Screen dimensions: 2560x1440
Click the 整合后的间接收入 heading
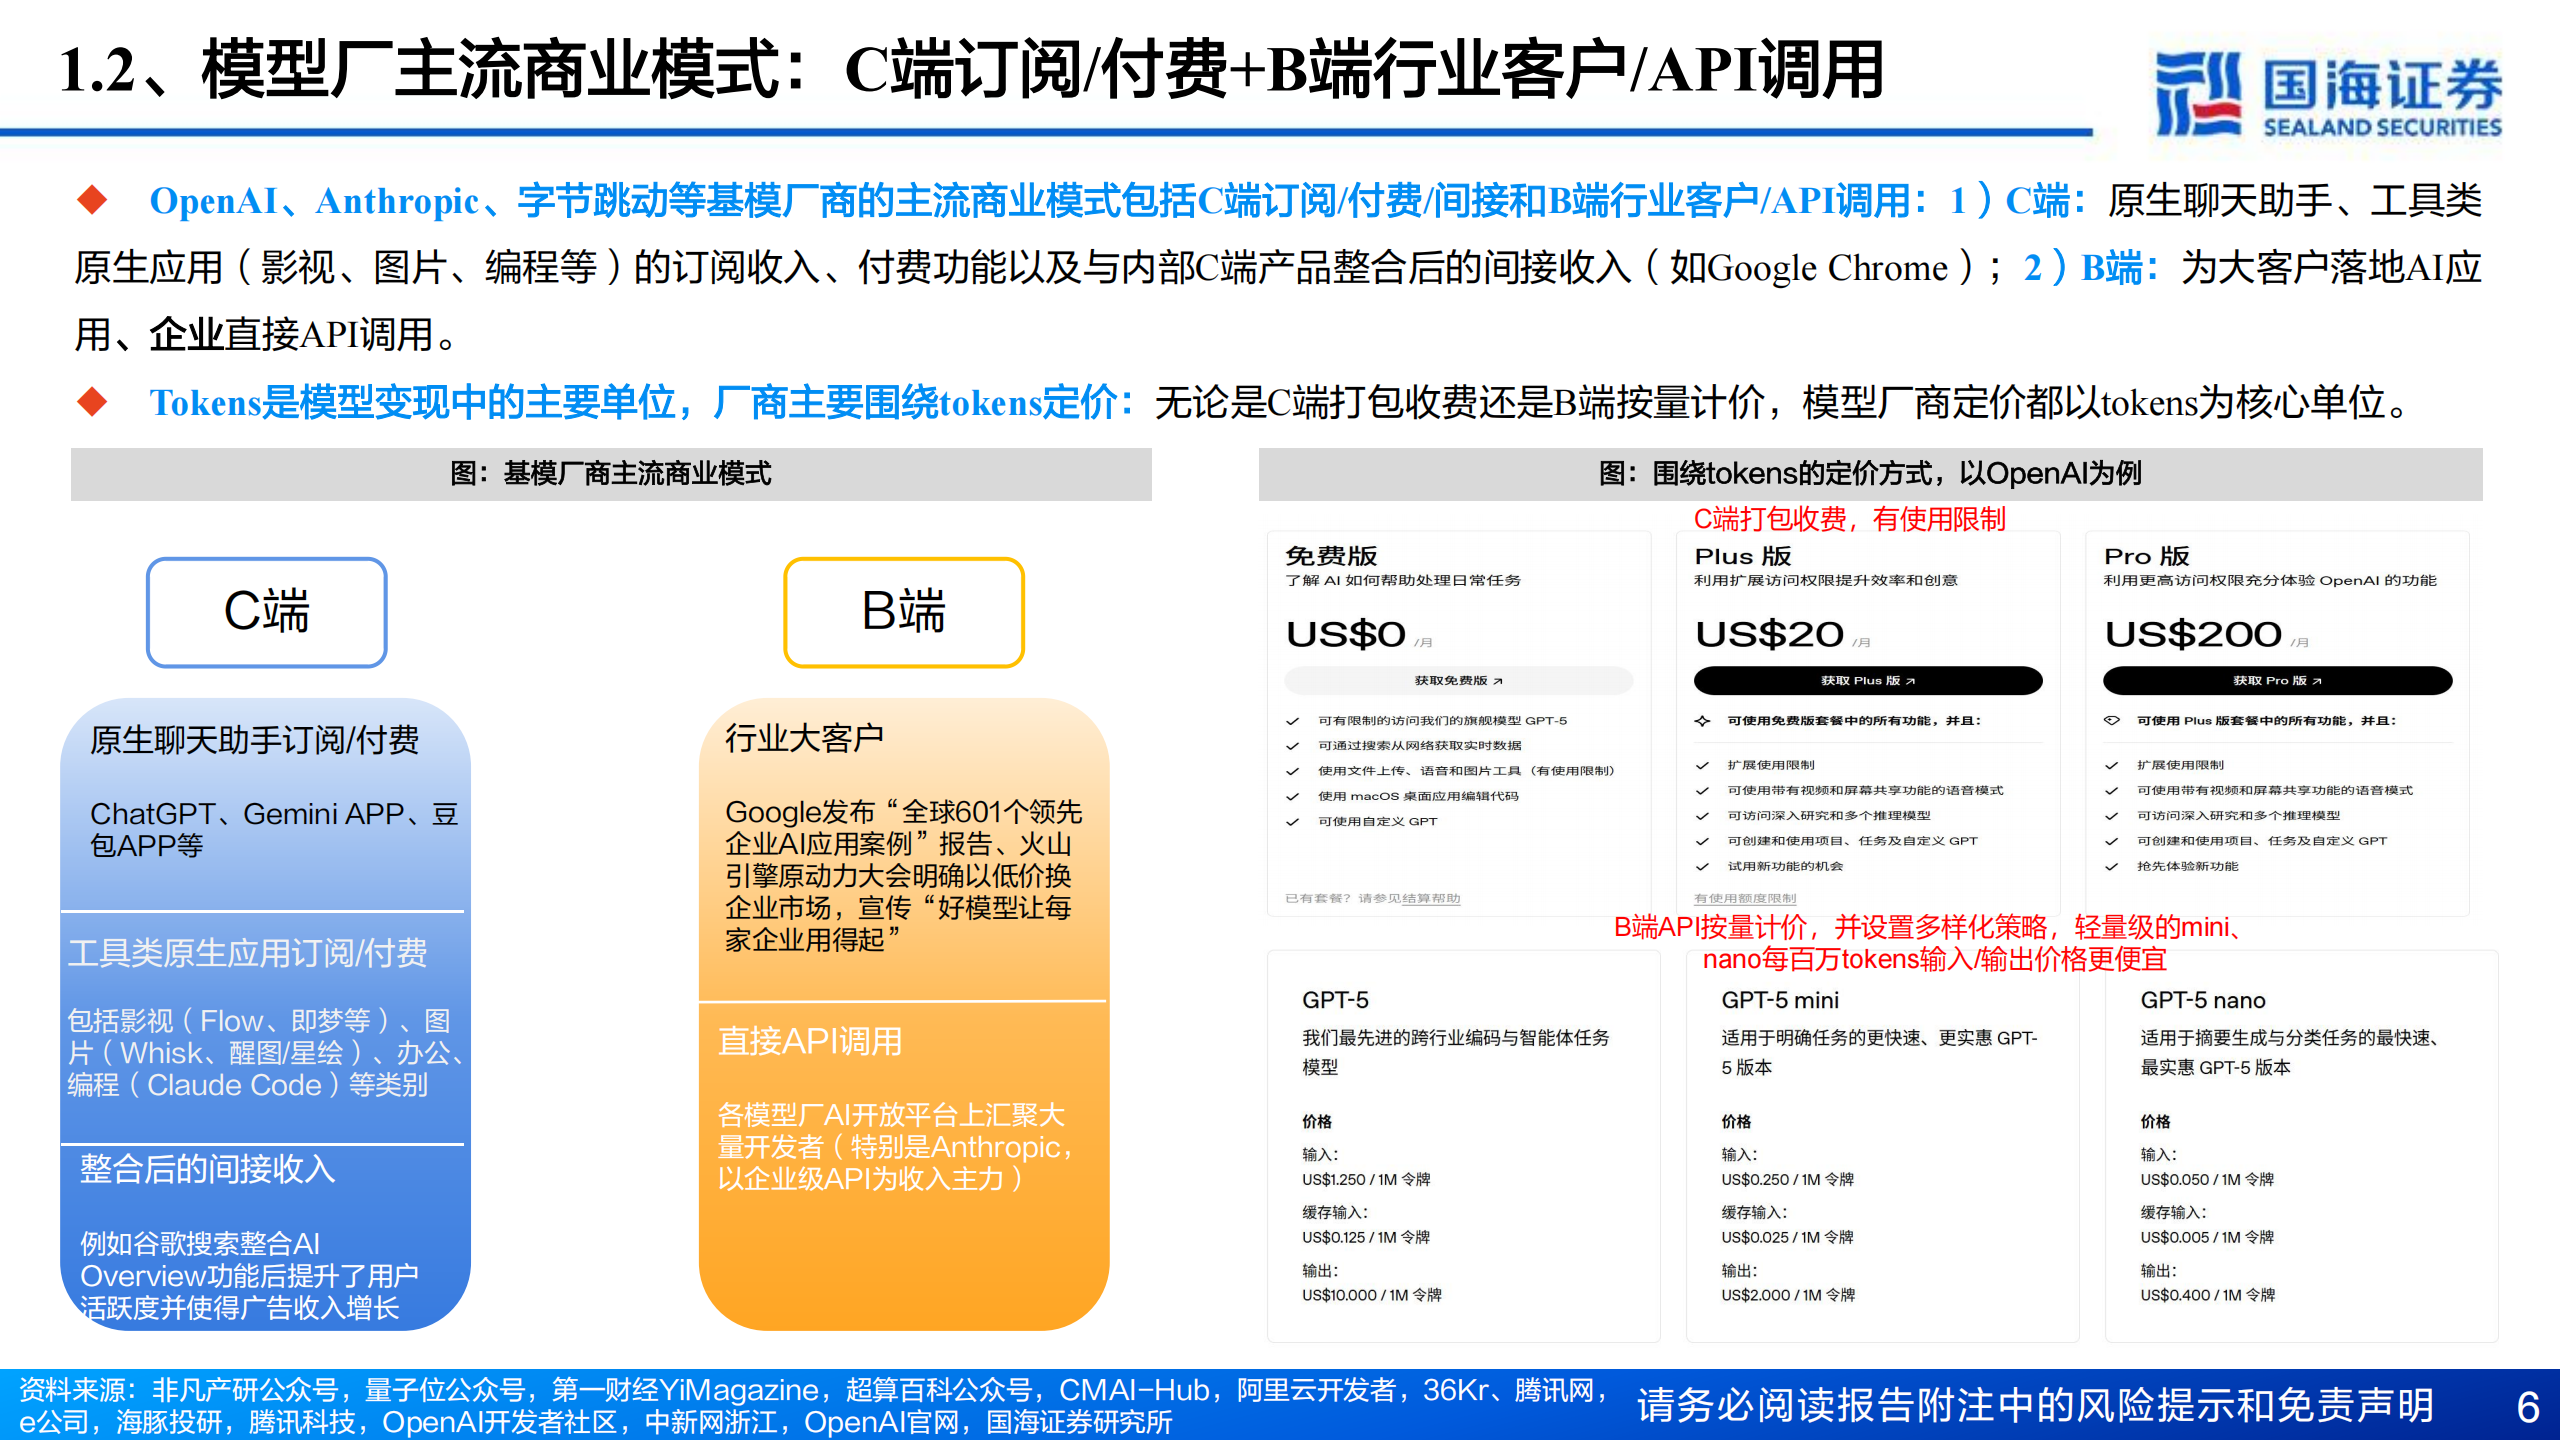coord(207,1169)
